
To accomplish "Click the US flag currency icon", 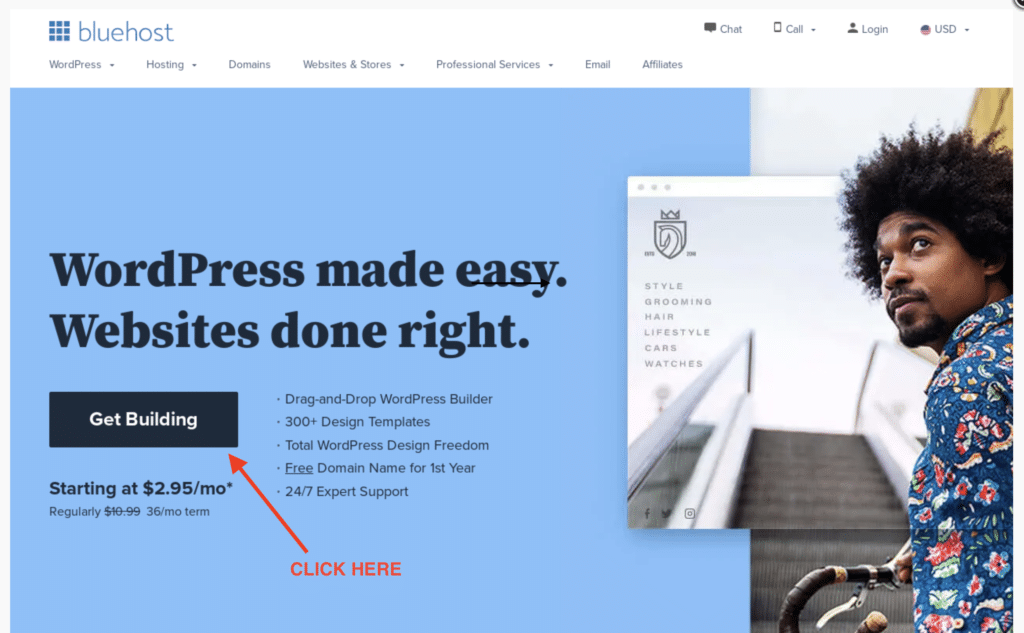I will coord(925,29).
